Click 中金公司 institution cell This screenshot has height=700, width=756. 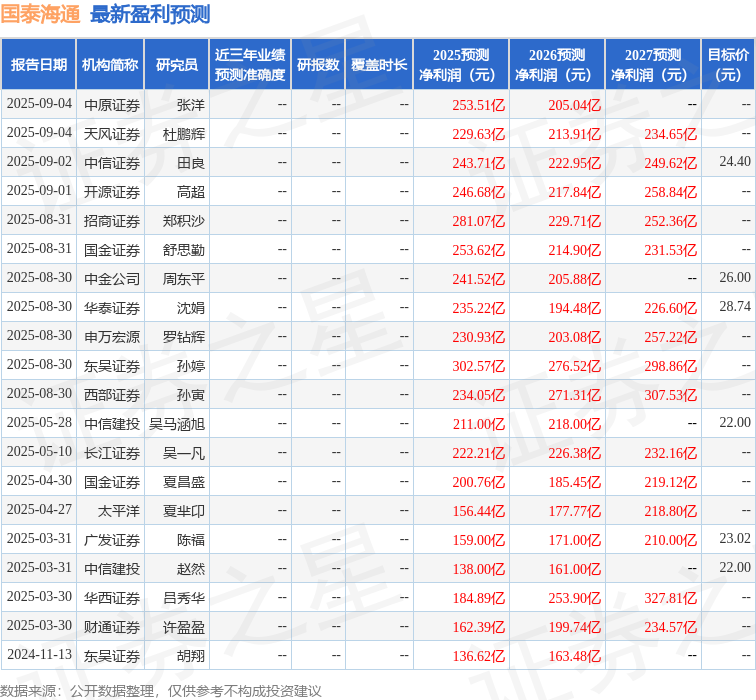pyautogui.click(x=112, y=279)
